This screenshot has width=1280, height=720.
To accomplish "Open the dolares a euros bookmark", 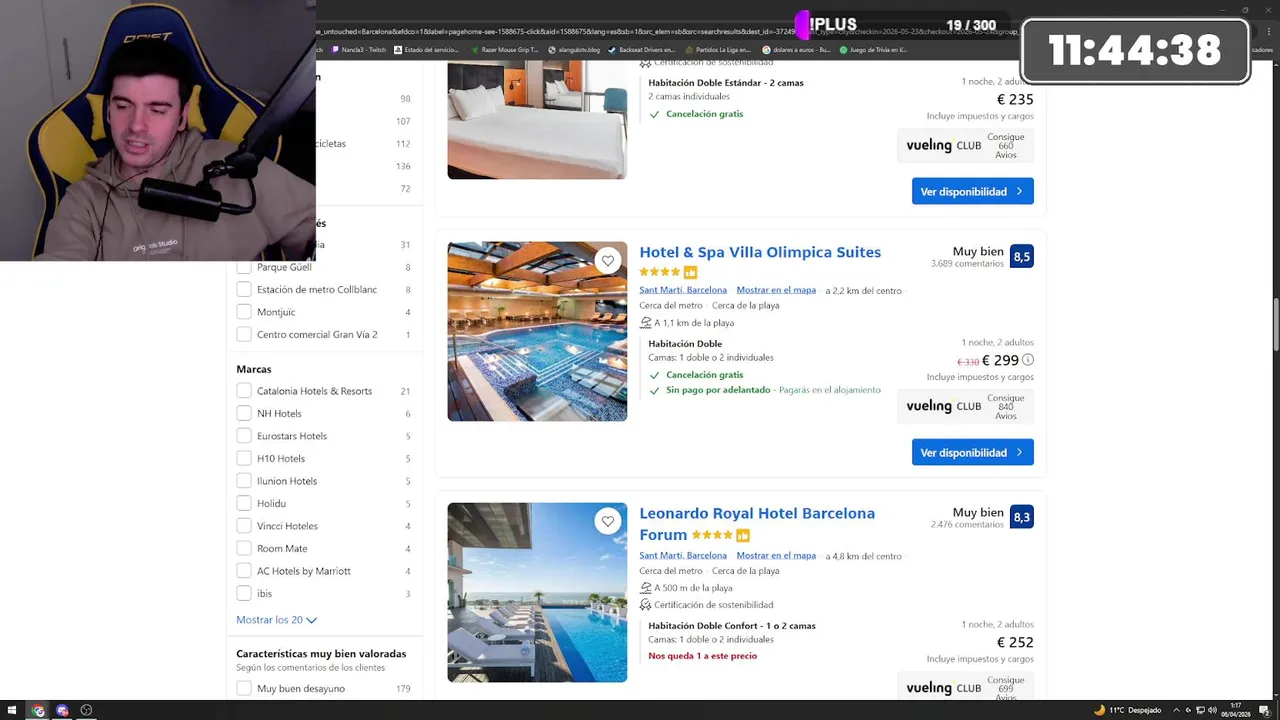I will point(796,49).
